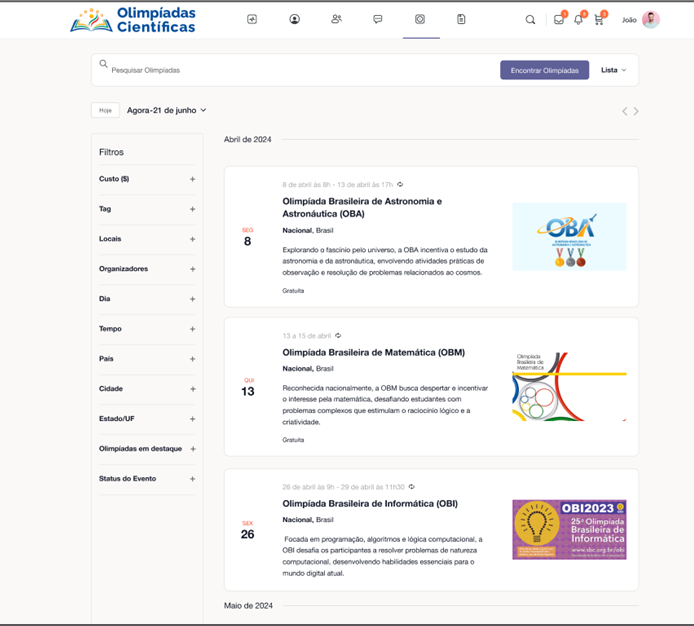694x626 pixels.
Task: Open the Olimpíada Brasileira de Matemática (OBM) title
Action: pos(374,352)
